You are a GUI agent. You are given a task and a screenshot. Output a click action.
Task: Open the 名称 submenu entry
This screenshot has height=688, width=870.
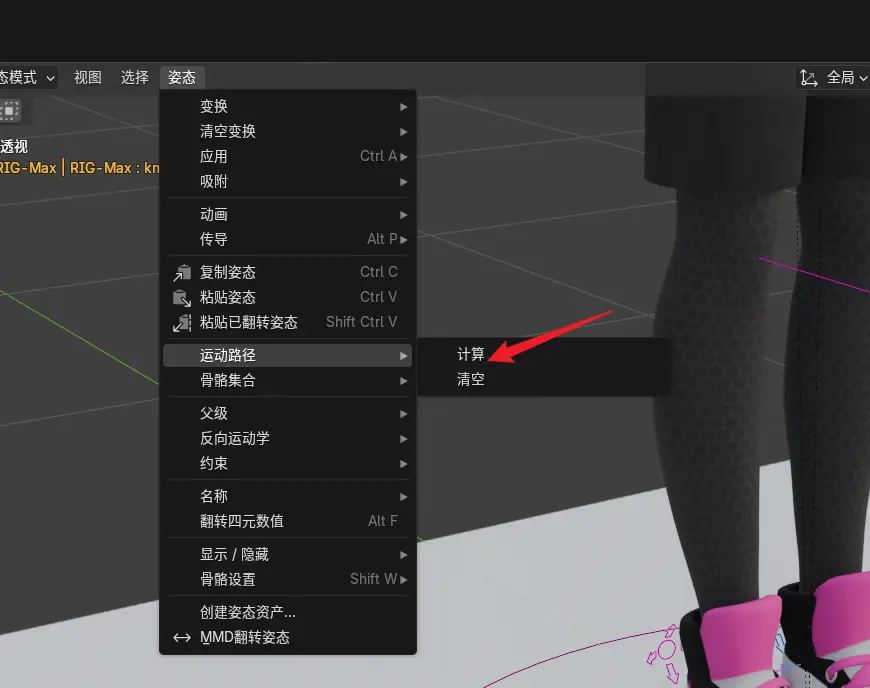[287, 497]
